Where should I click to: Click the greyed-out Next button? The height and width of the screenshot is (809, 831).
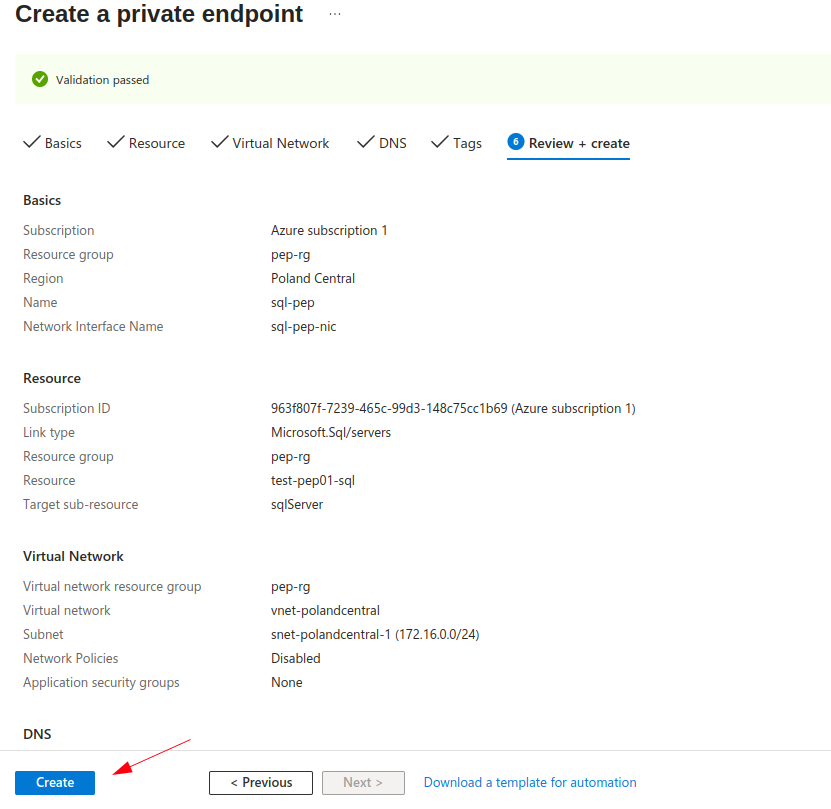pyautogui.click(x=363, y=782)
